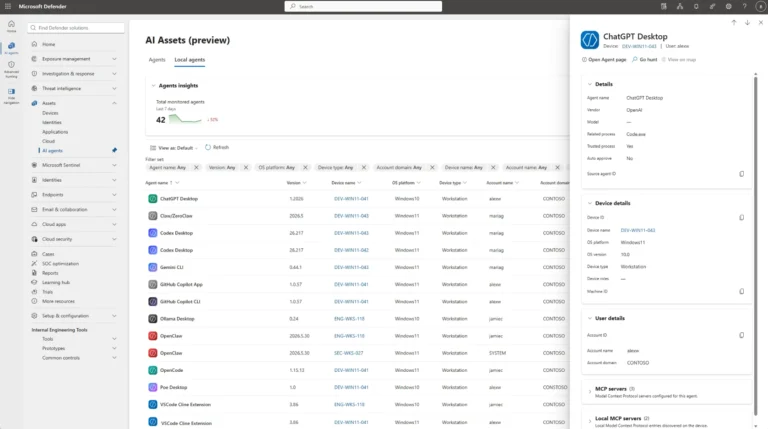Screen dimensions: 768x429
Task: Close the ChatGPT Desktop details panel
Action: coord(761,23)
